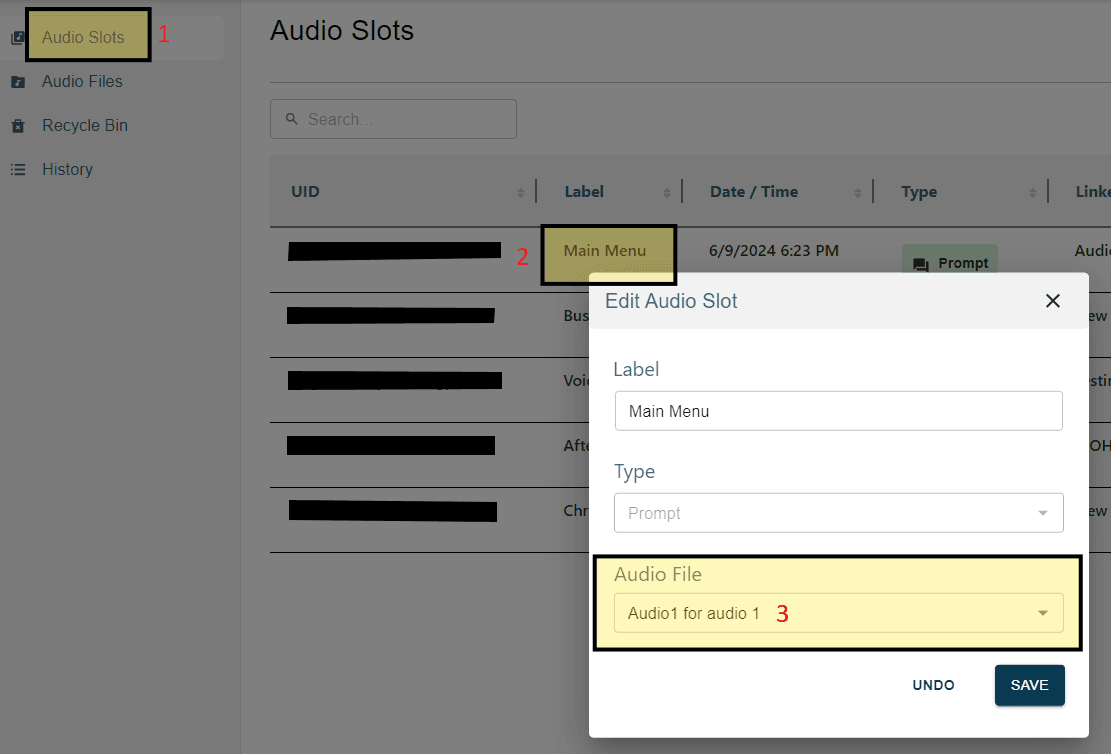The width and height of the screenshot is (1111, 754).
Task: Click the Recycle Bin trash icon
Action: tap(18, 125)
